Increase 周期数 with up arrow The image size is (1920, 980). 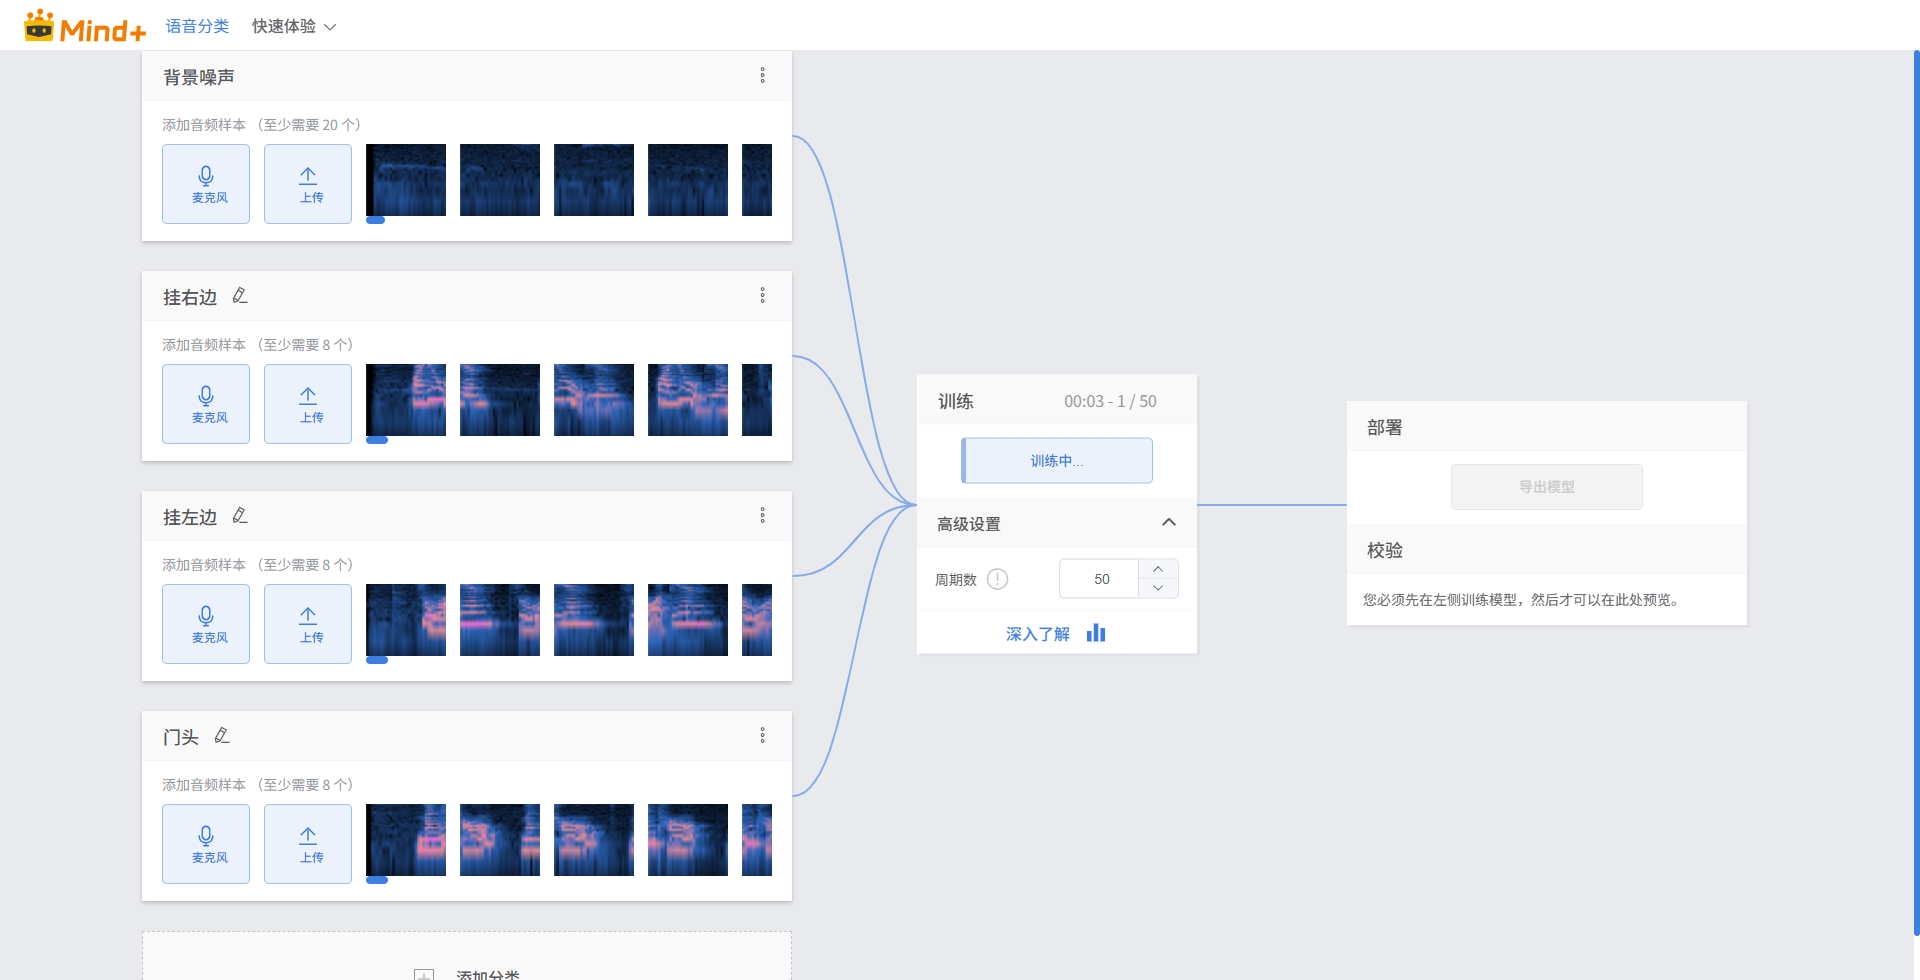(1158, 569)
